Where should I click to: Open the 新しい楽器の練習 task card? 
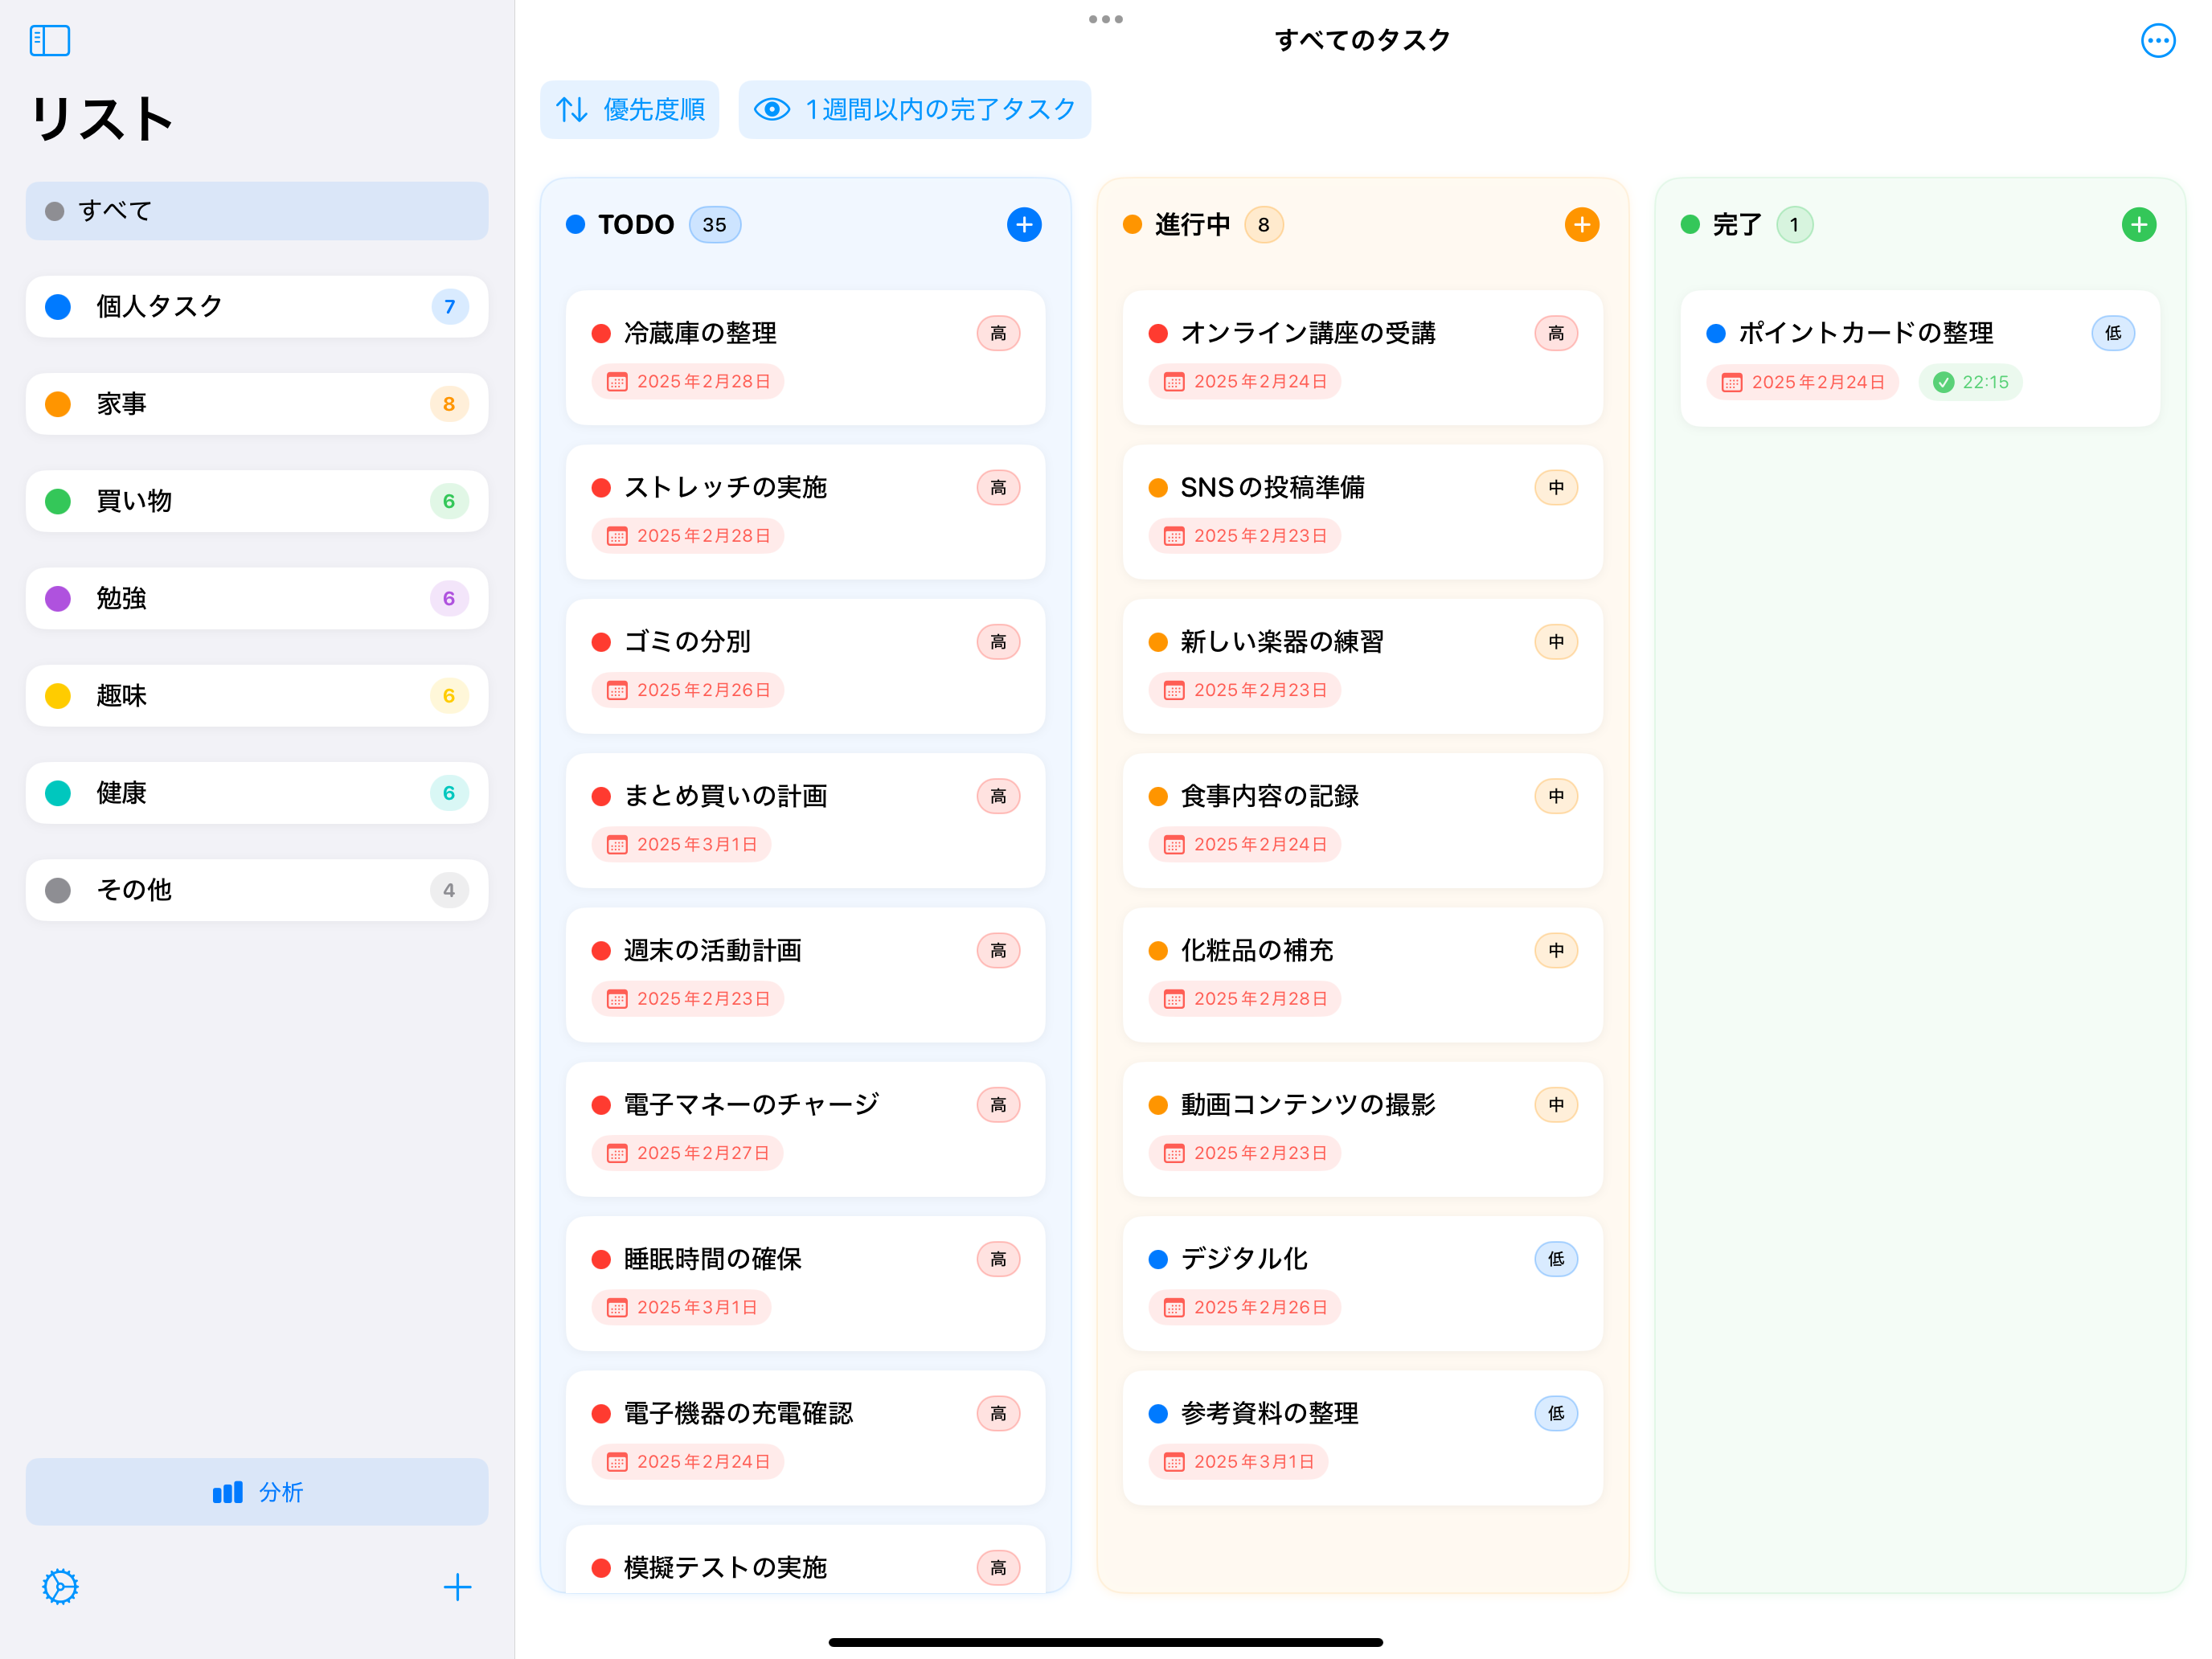coord(1362,666)
